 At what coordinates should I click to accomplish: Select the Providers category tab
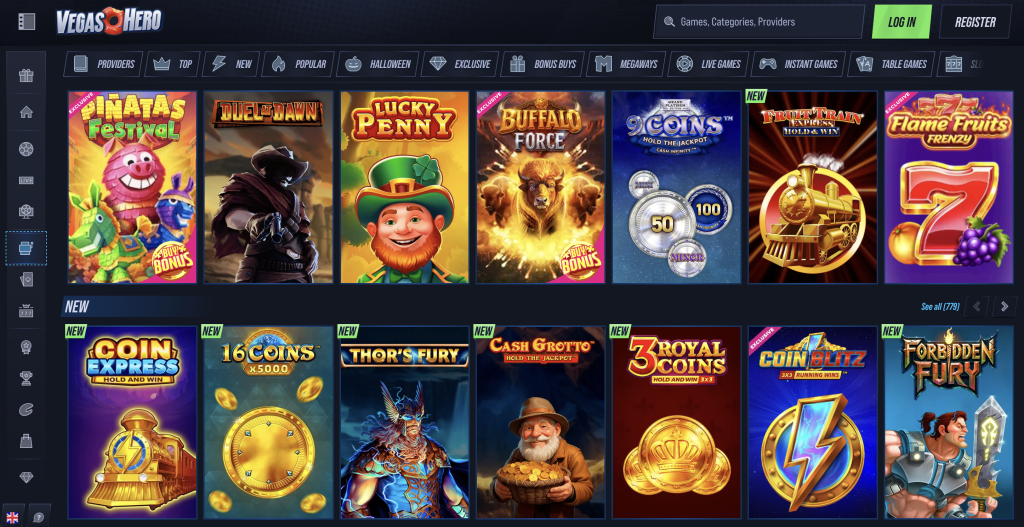(104, 64)
